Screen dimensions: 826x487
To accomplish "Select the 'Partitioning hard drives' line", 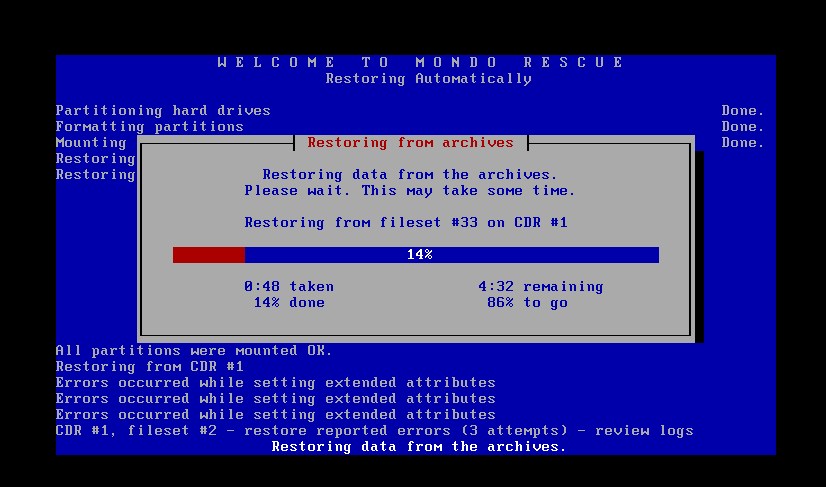I will (x=163, y=111).
